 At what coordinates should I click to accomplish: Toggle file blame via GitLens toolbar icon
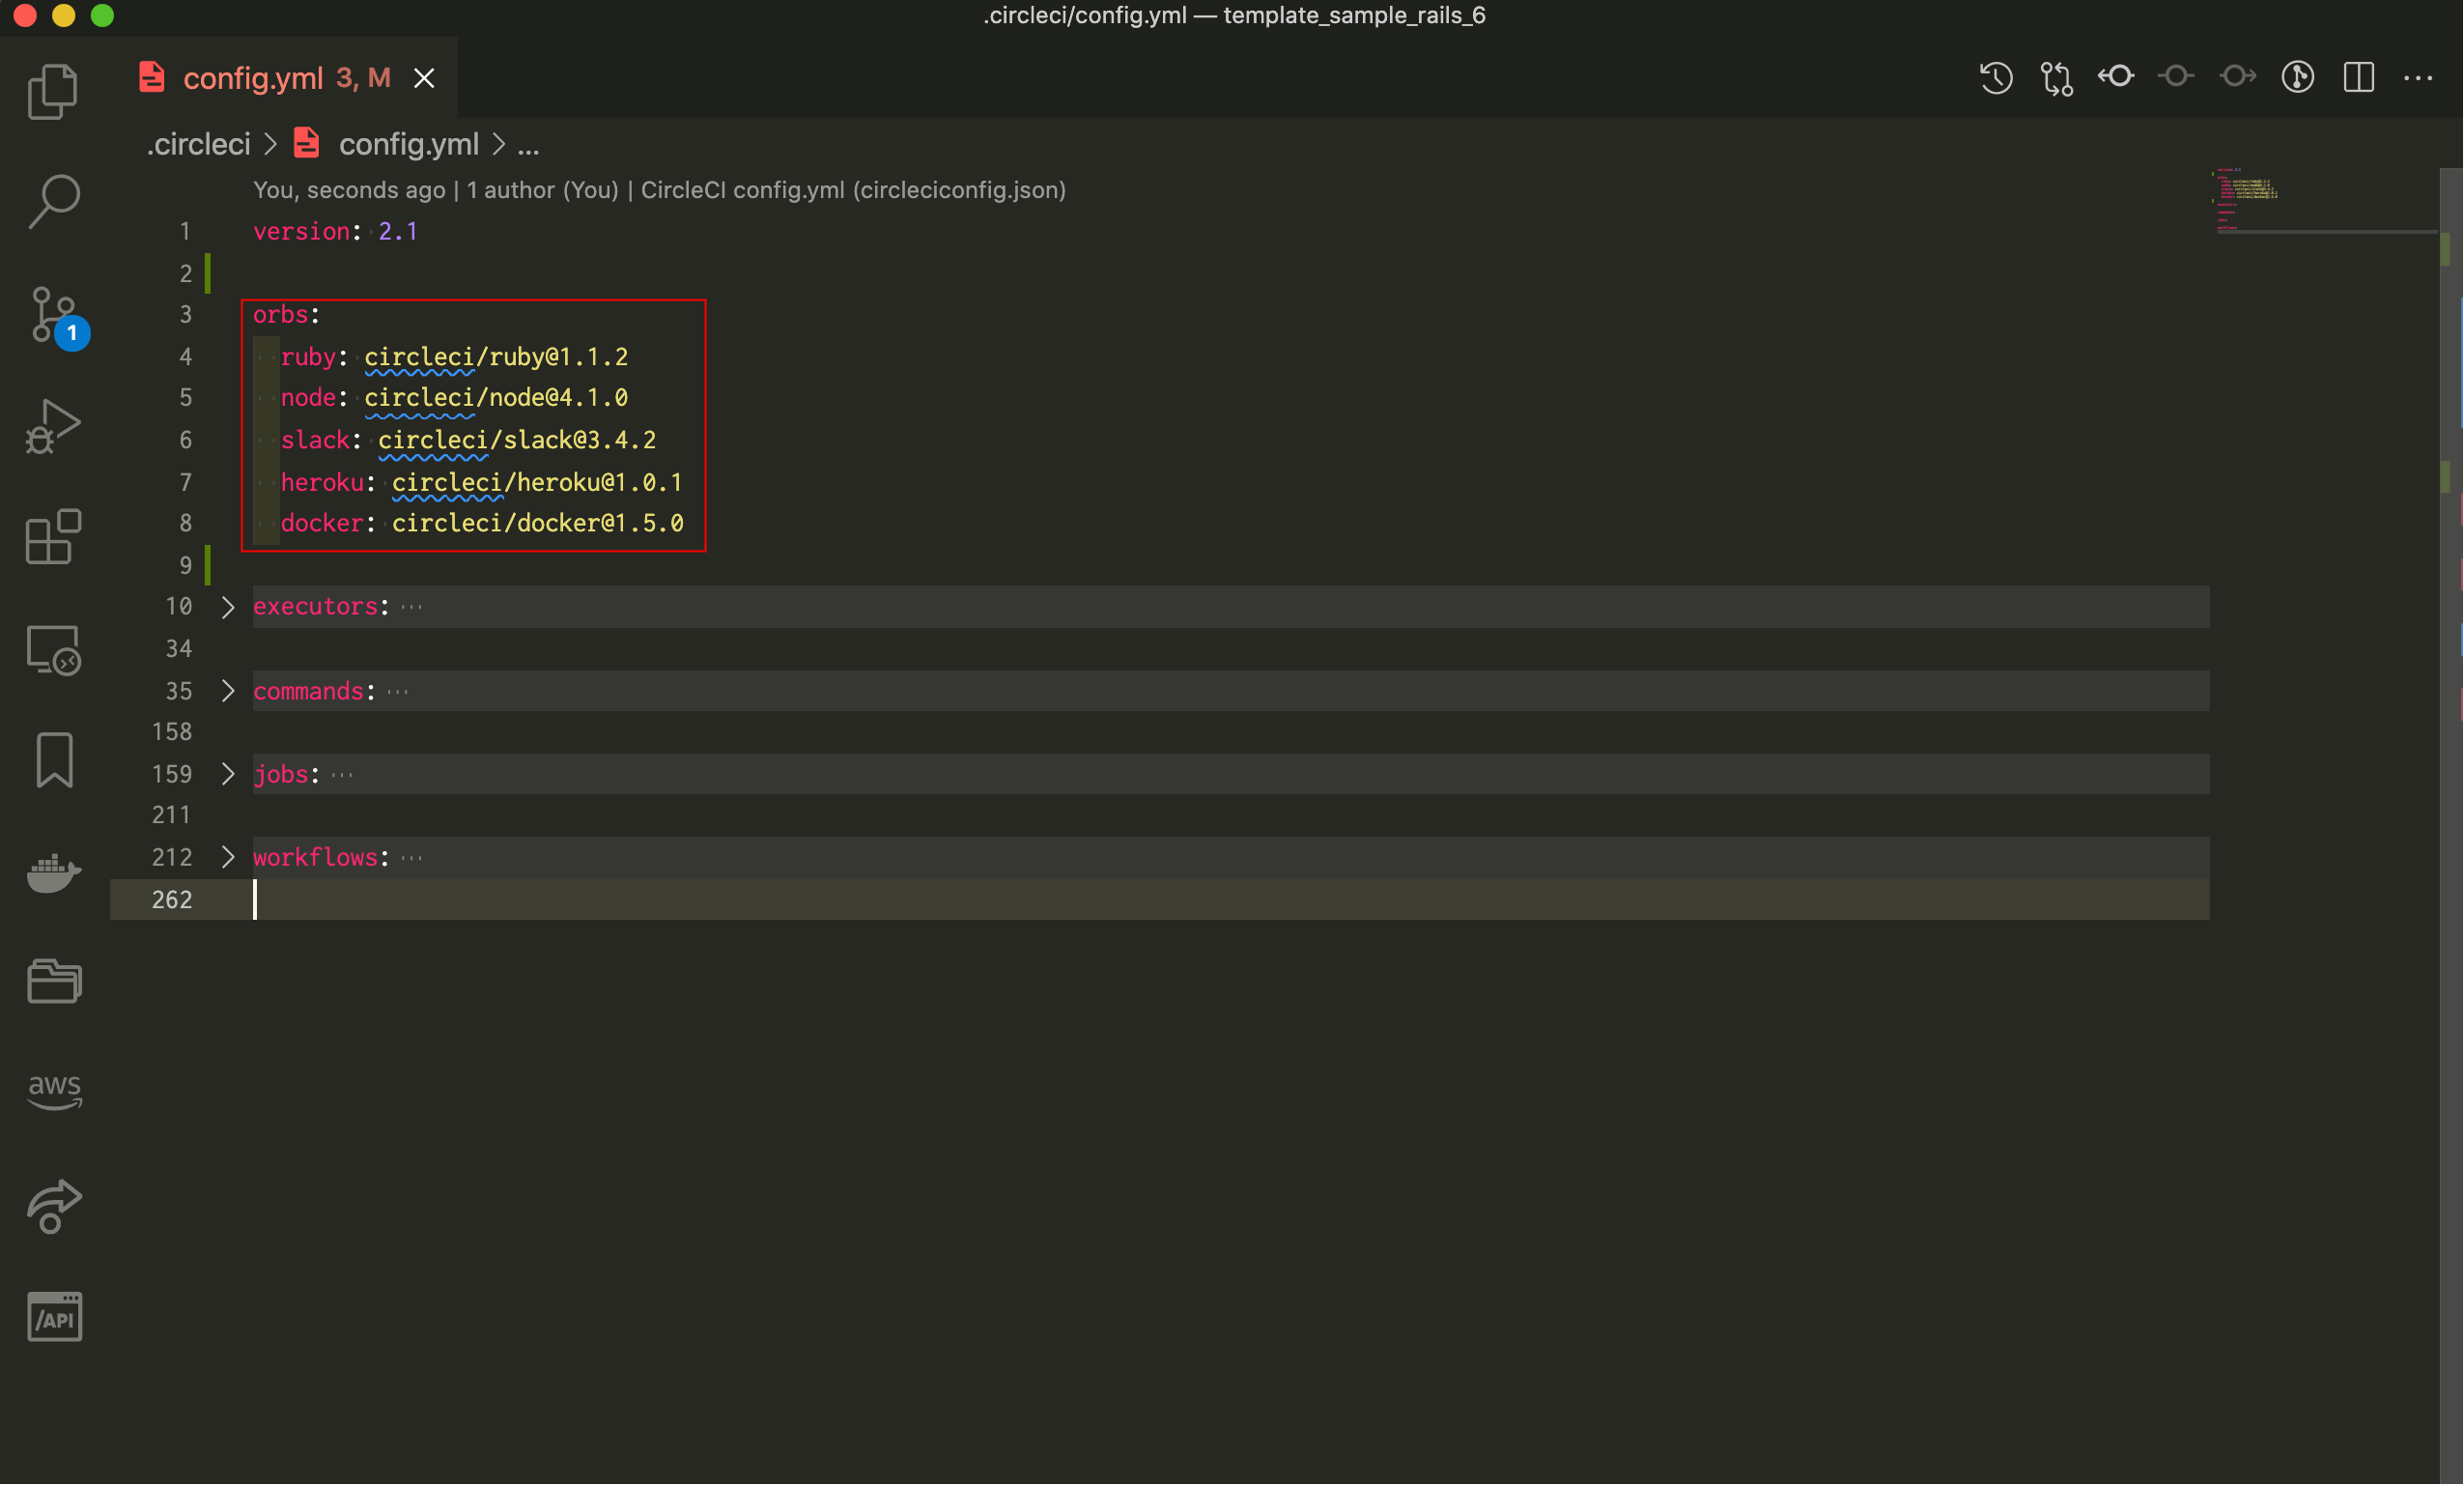(x=2297, y=77)
